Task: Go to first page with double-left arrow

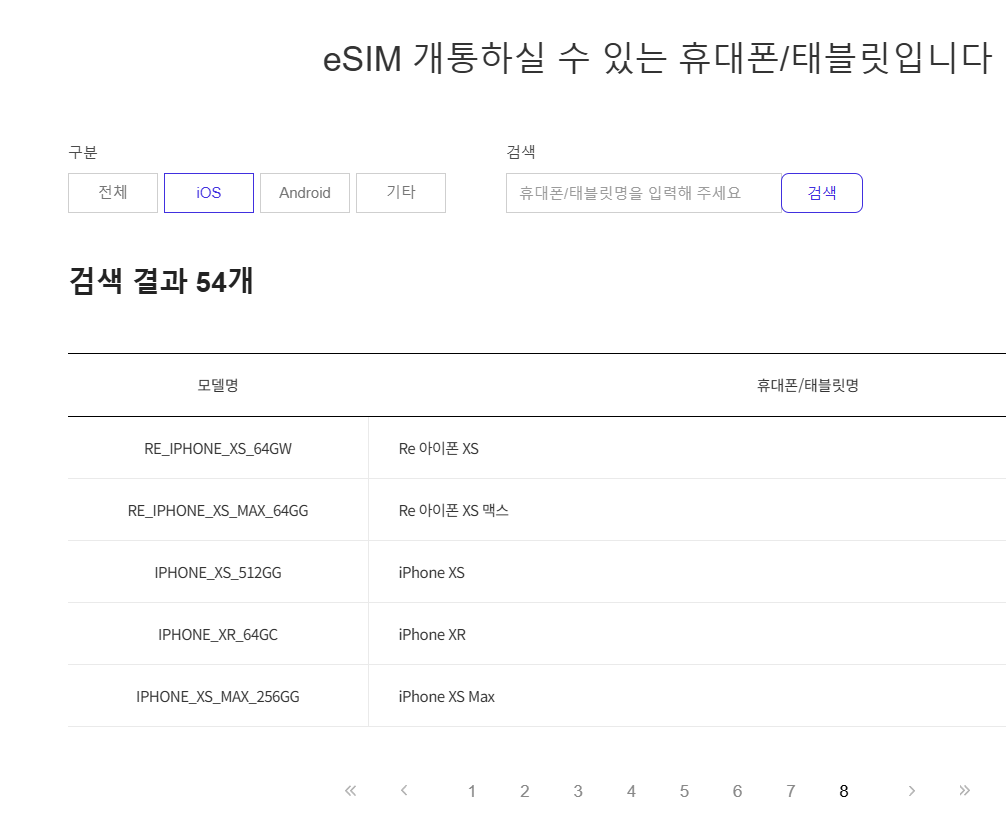Action: pos(350,790)
